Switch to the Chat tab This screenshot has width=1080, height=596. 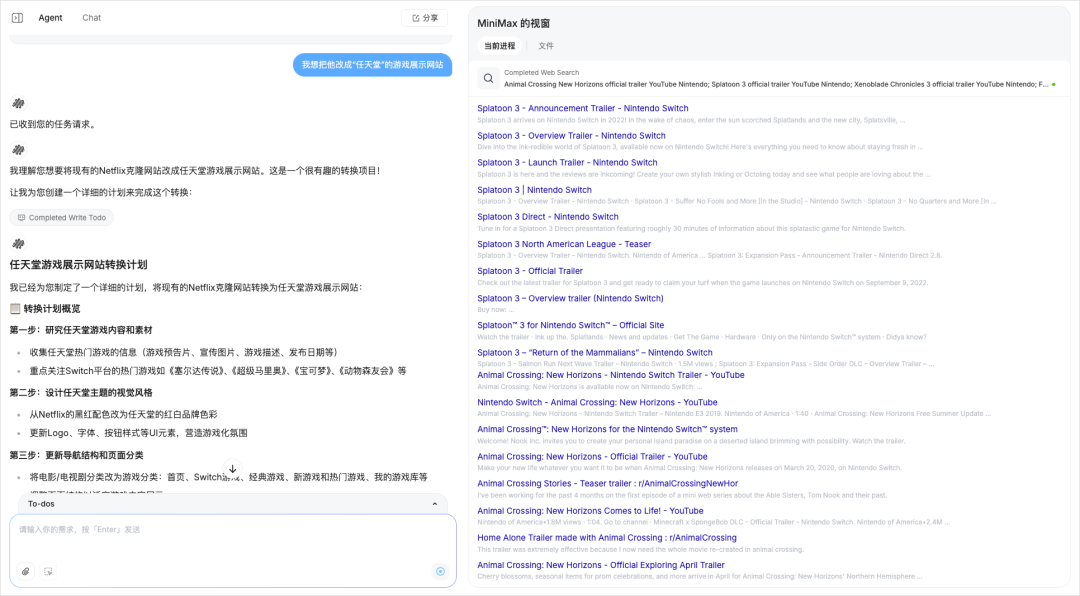(x=91, y=17)
